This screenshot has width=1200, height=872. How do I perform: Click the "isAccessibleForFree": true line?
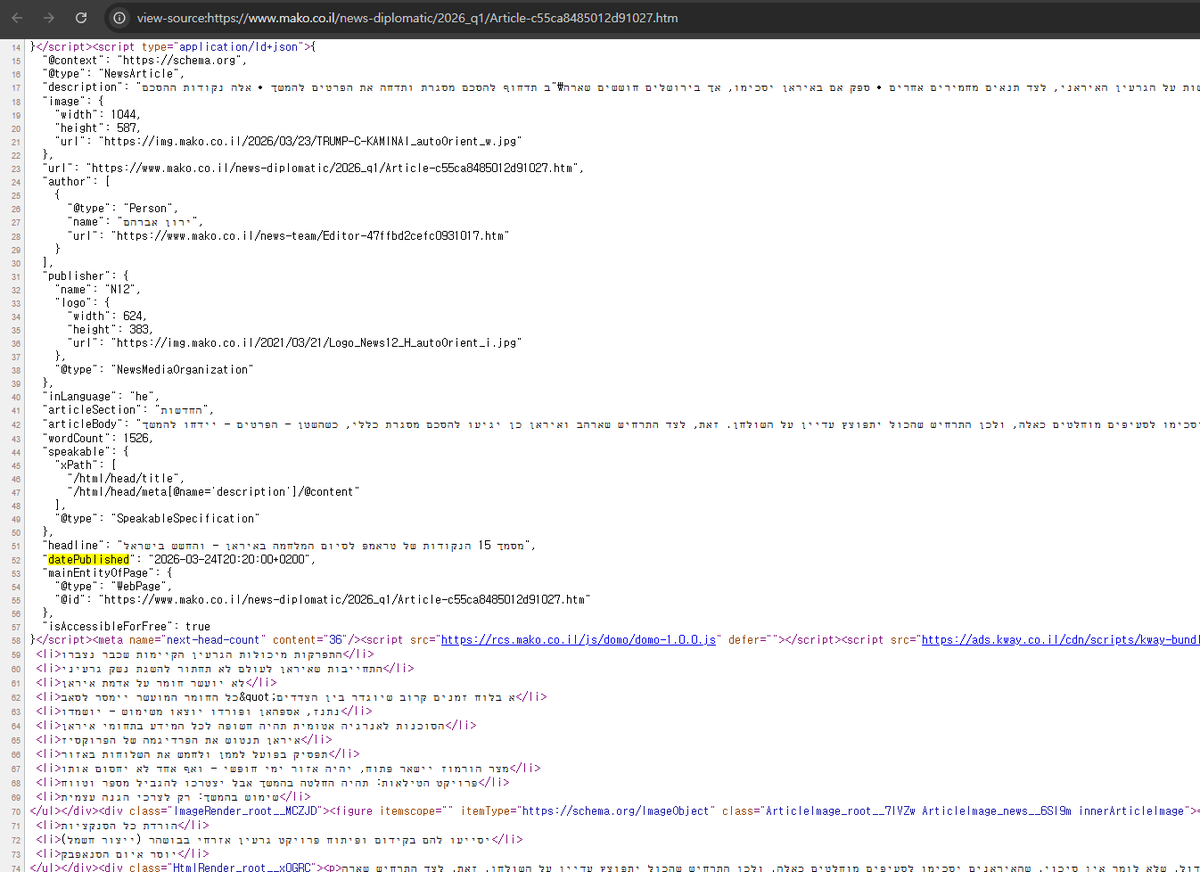[126, 627]
